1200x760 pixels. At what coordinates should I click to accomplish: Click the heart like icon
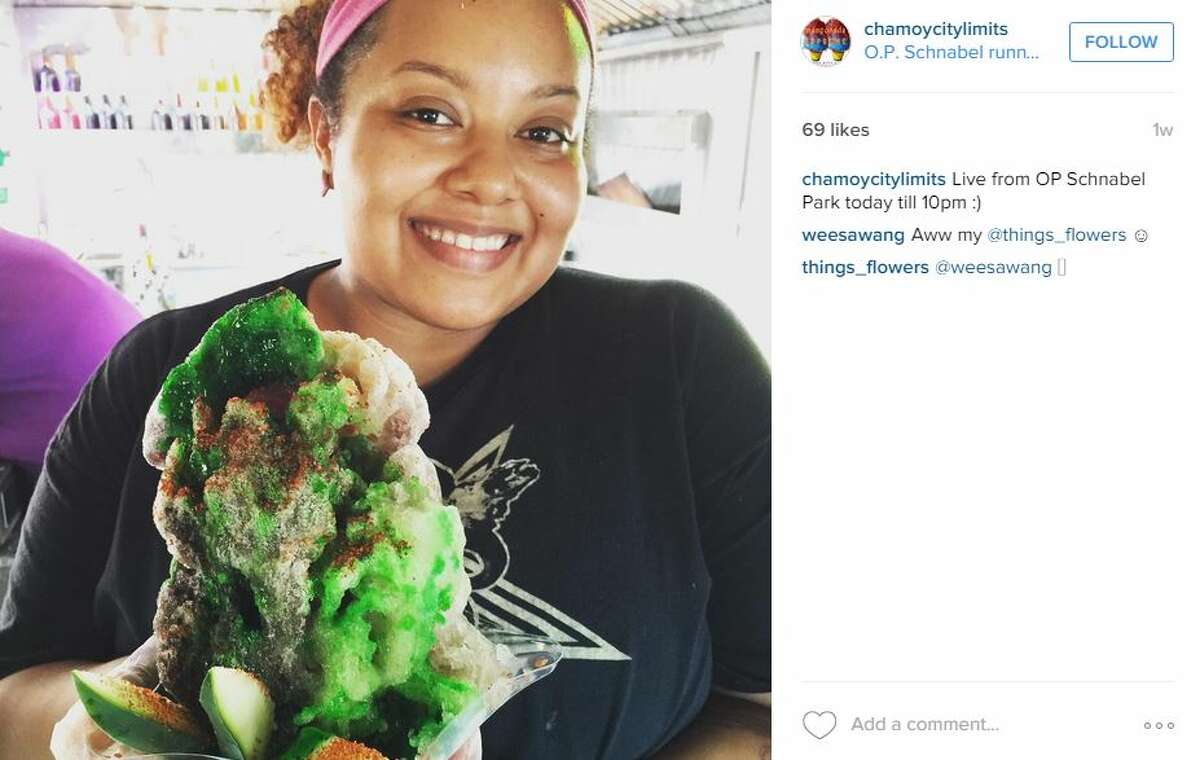click(x=819, y=725)
